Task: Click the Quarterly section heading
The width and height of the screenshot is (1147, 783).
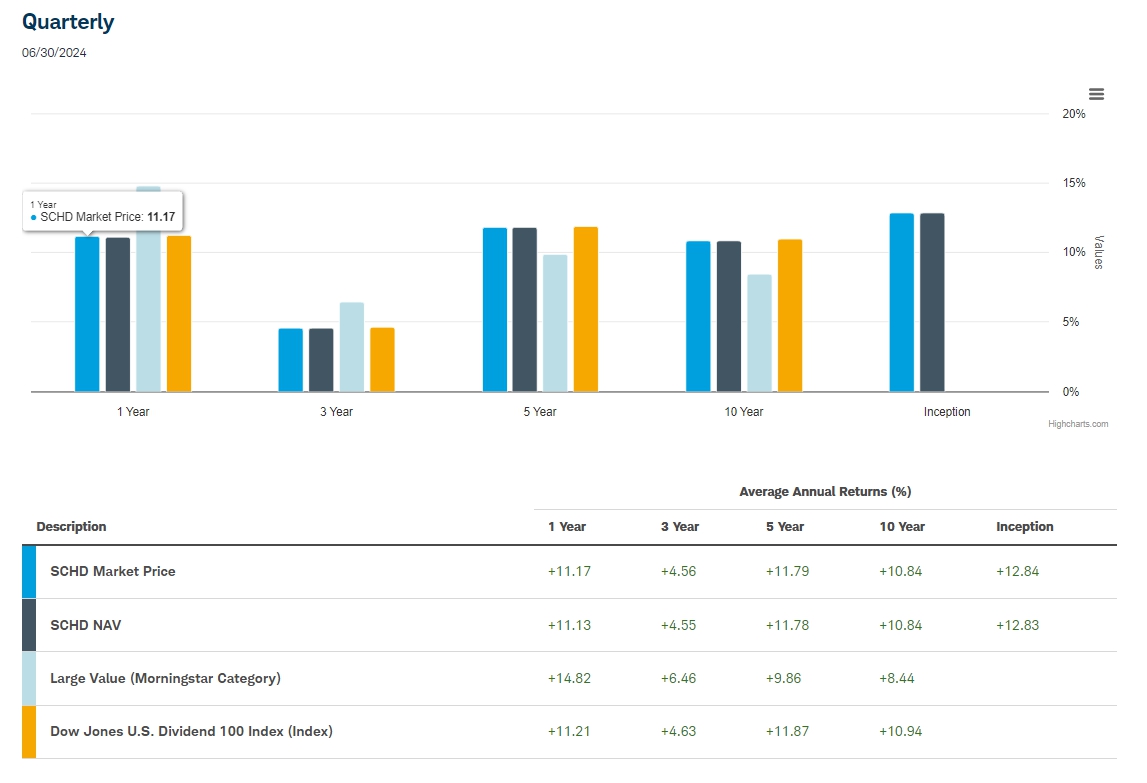Action: point(68,22)
